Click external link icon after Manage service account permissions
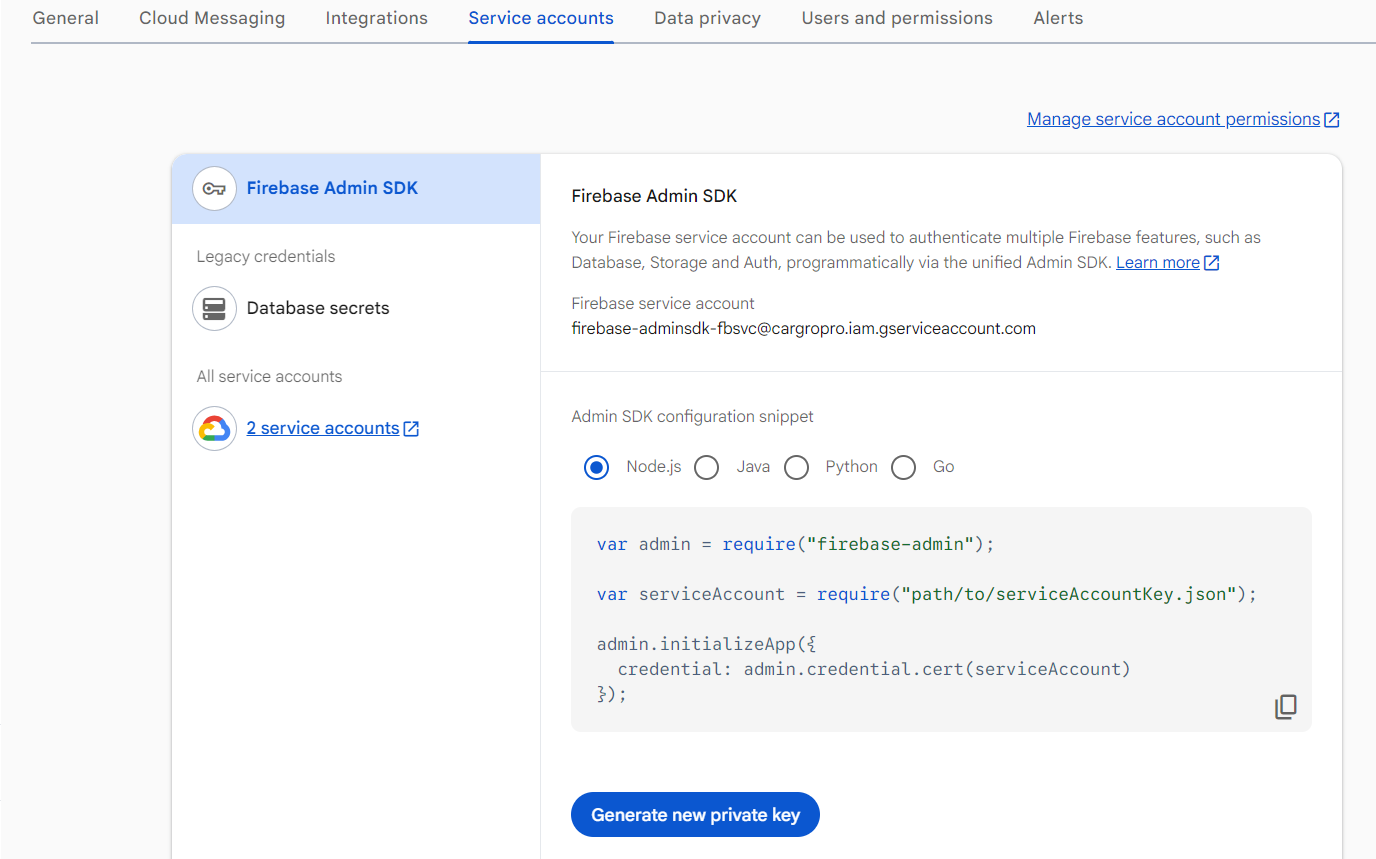 [1332, 119]
